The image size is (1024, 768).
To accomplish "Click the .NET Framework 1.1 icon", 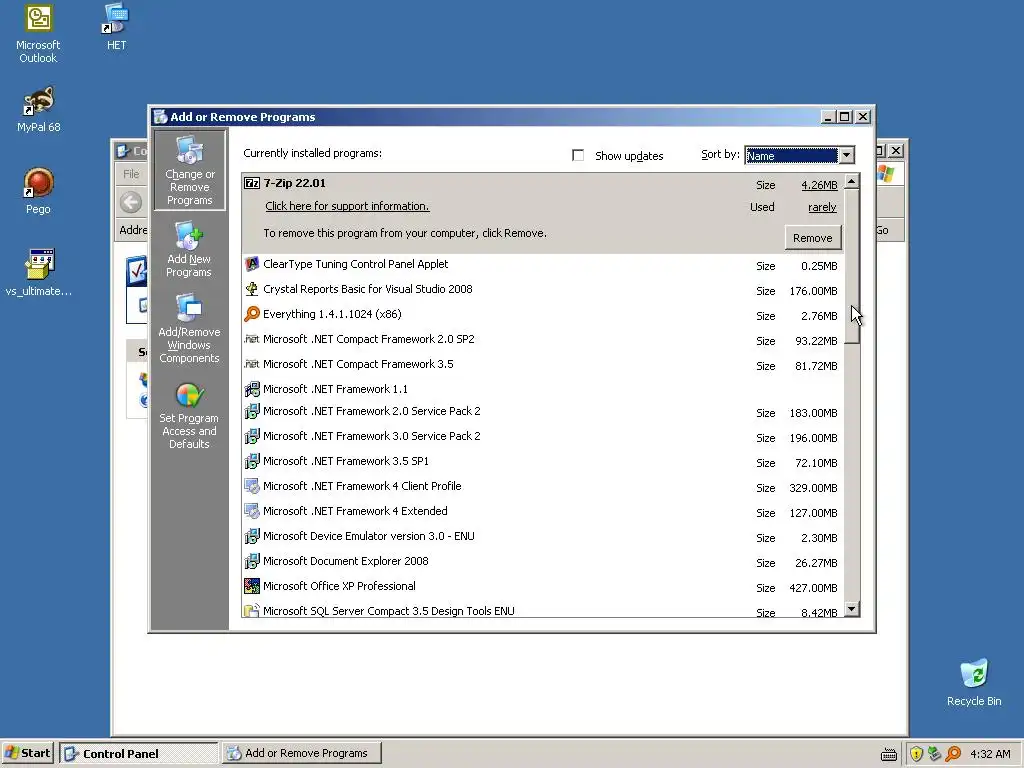I will [252, 389].
